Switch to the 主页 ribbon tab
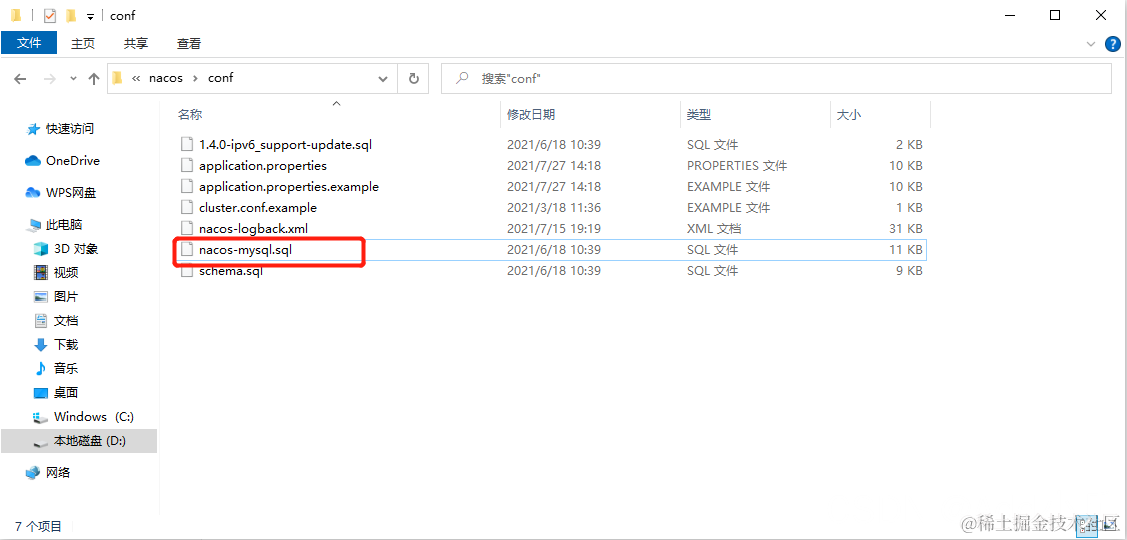 click(x=83, y=43)
